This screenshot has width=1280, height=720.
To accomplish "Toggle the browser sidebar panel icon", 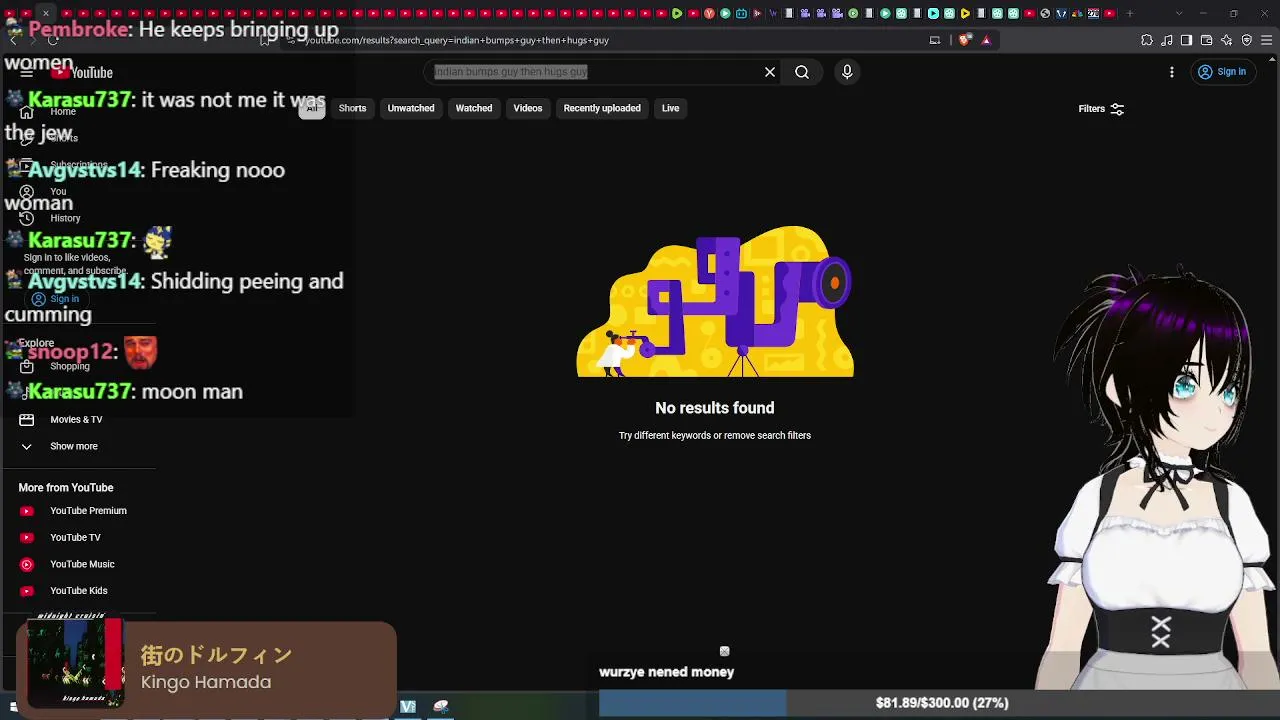I will 1186,40.
